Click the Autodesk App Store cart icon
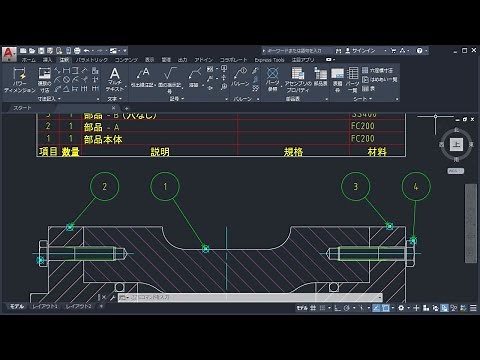 tap(394, 51)
